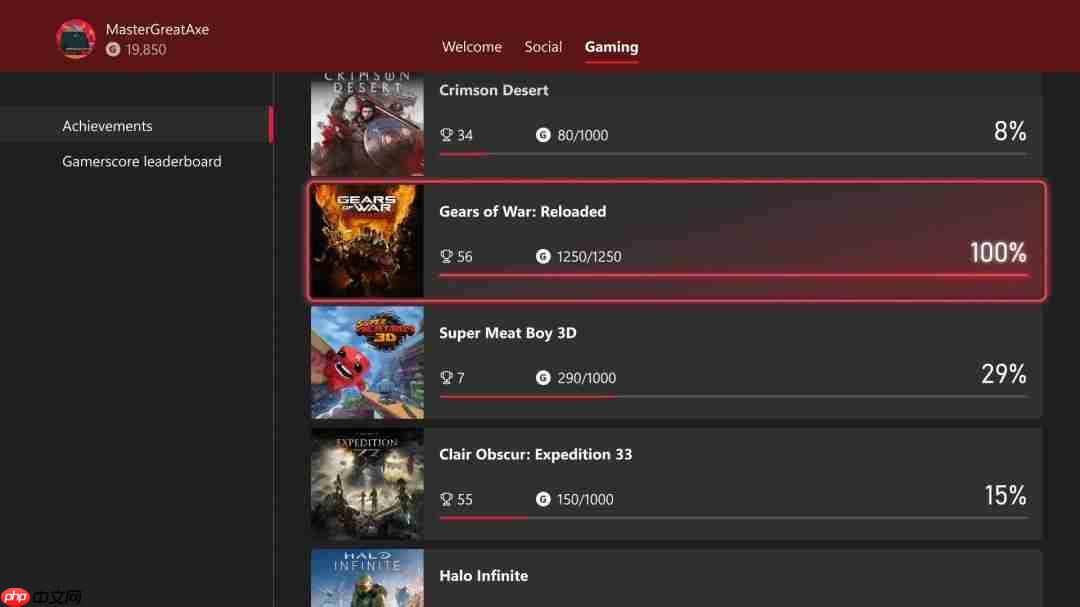Viewport: 1080px width, 607px height.
Task: Open the Super Meat Boy 3D cover art
Action: tap(367, 362)
